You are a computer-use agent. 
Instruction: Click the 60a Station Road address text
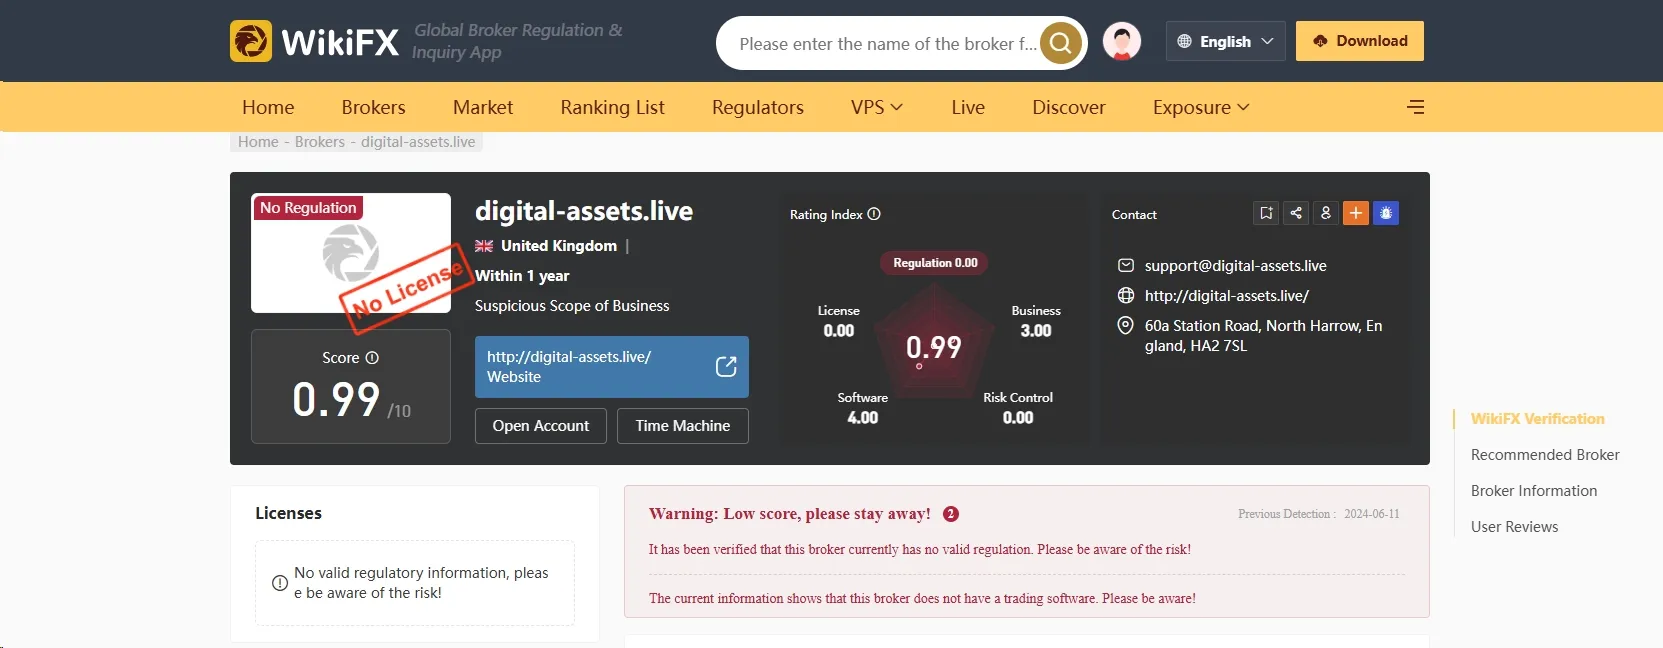click(x=1264, y=336)
